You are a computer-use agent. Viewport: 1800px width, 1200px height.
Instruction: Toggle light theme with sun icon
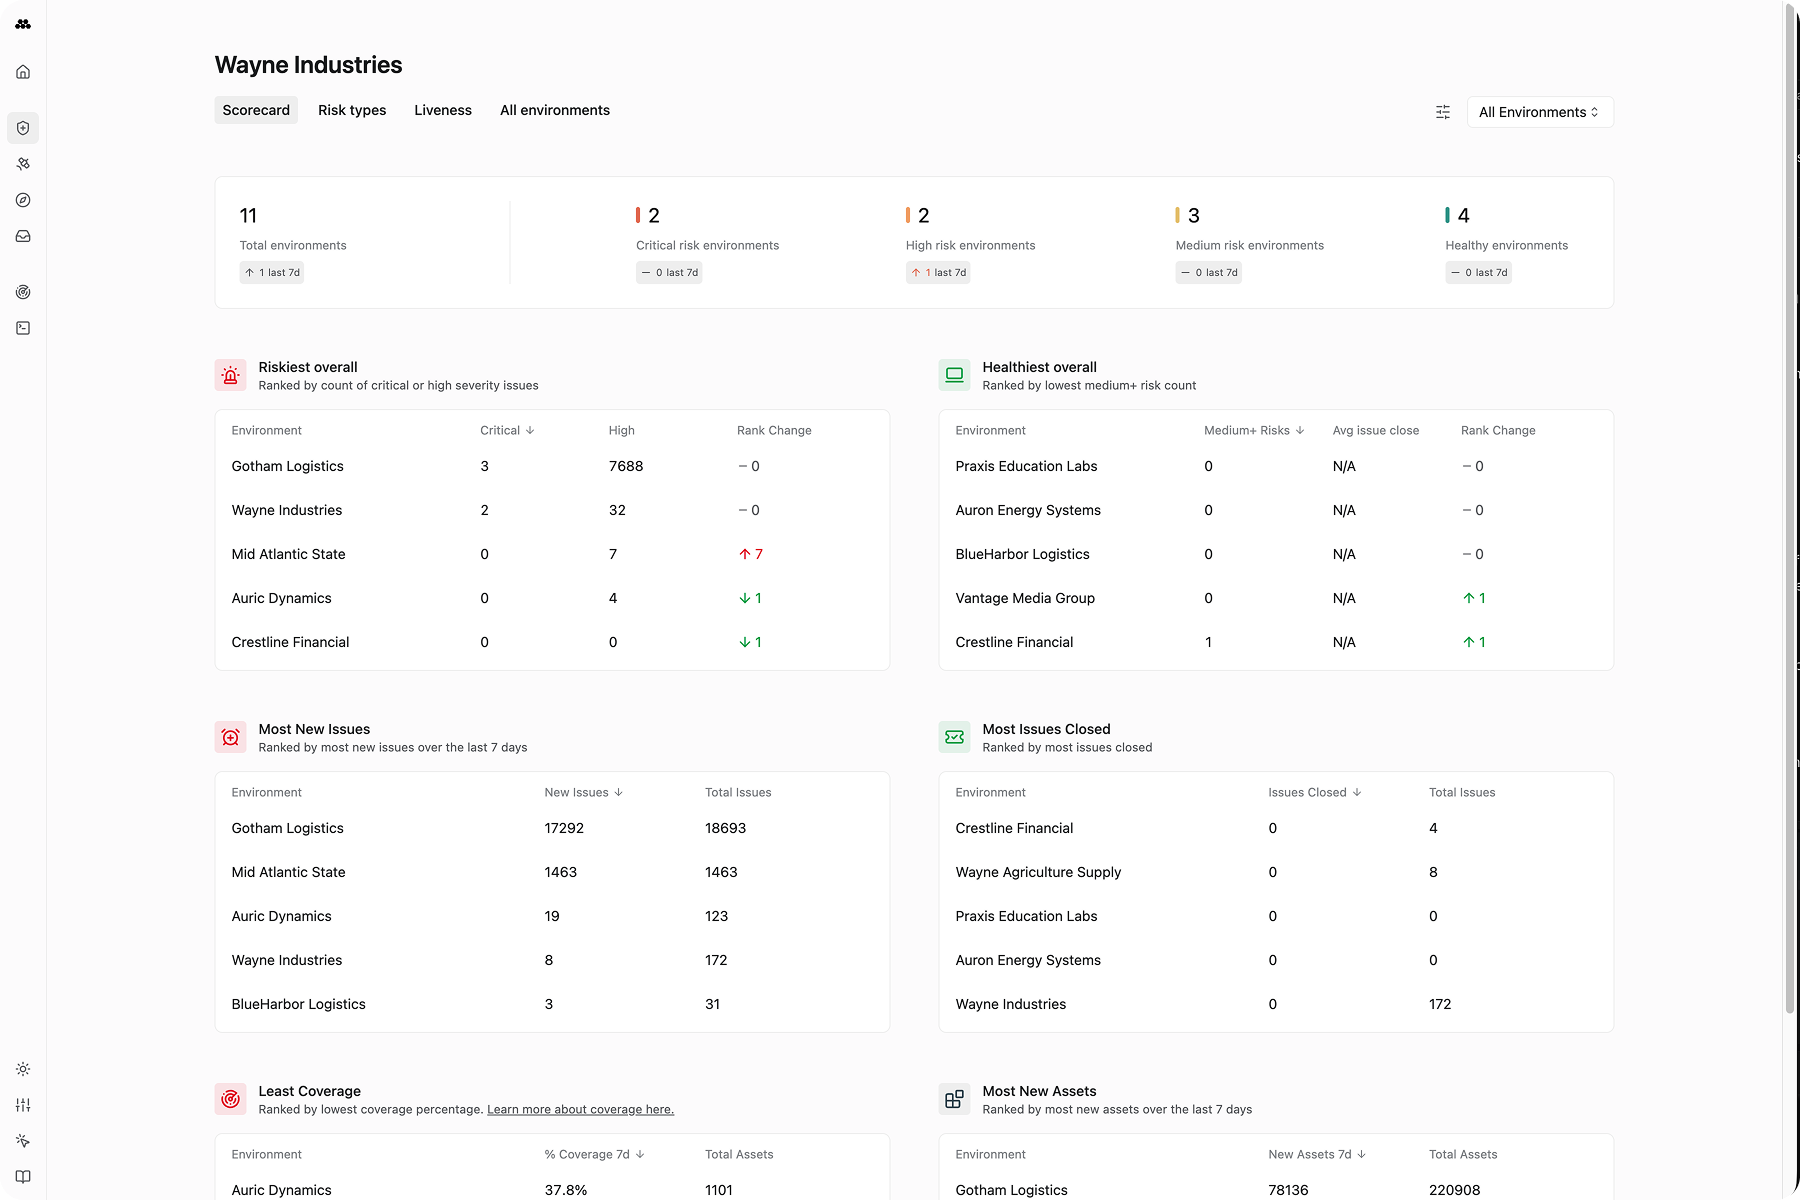[x=23, y=1069]
